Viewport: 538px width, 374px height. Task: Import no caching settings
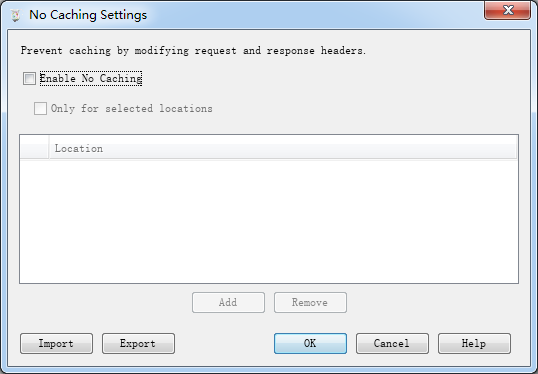pyautogui.click(x=56, y=343)
